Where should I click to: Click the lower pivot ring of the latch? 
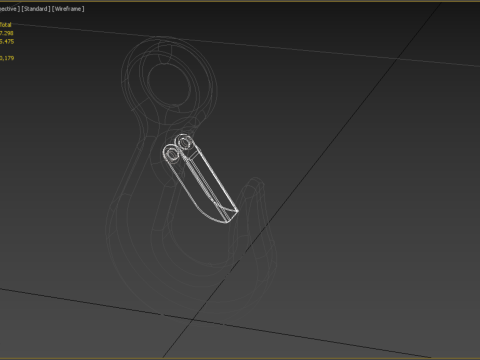coord(172,154)
